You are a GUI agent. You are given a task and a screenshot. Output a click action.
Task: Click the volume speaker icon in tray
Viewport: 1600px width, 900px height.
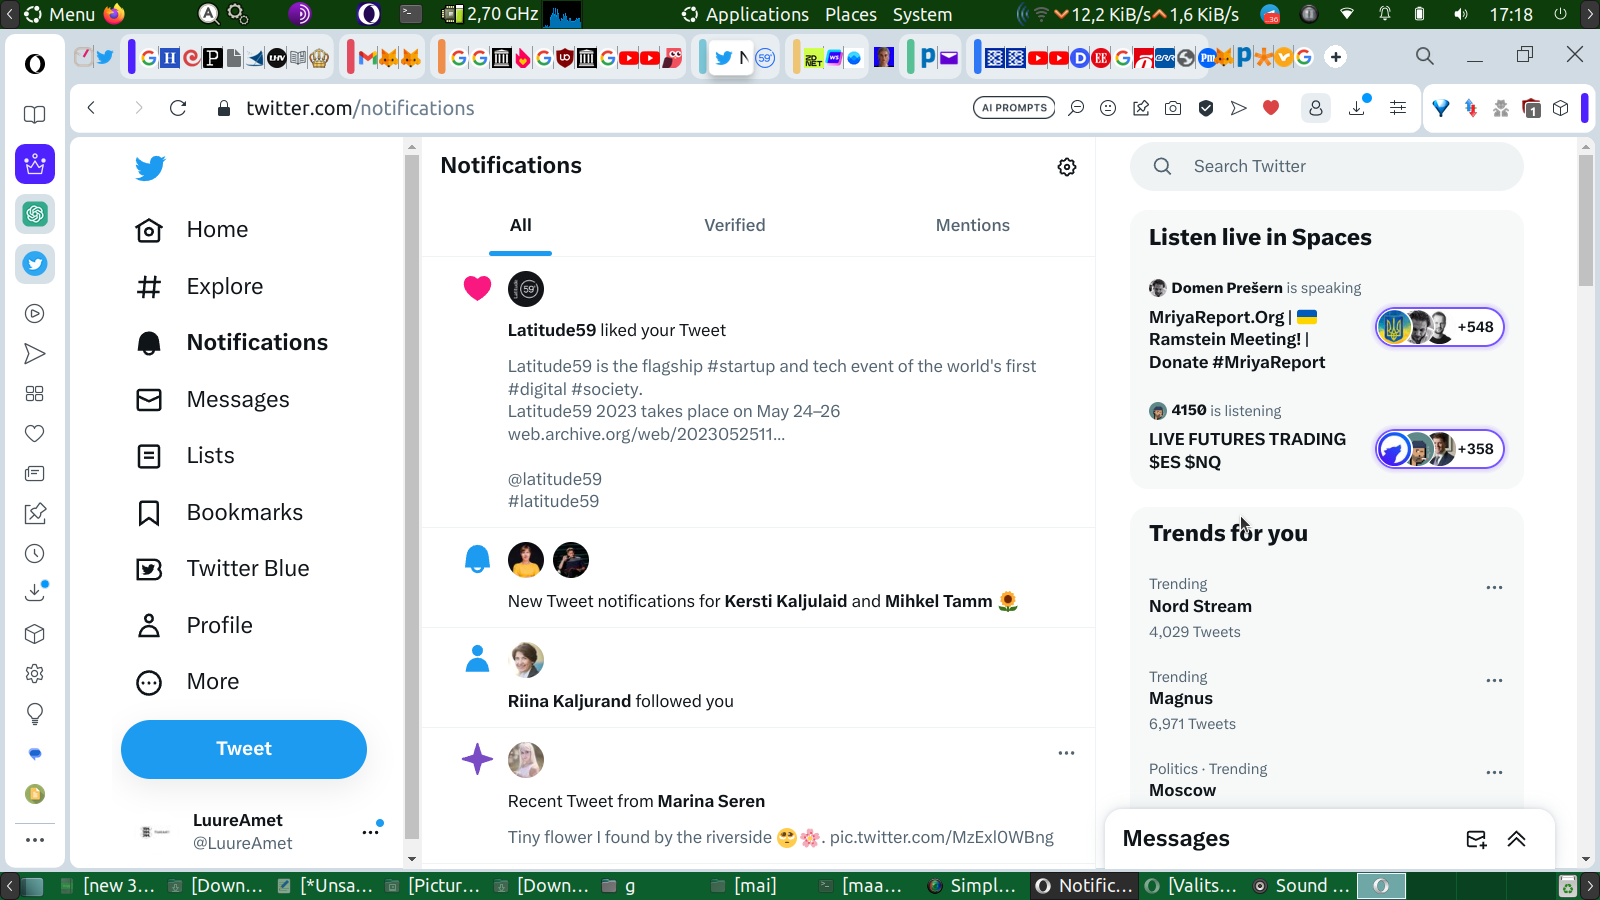pos(1461,14)
